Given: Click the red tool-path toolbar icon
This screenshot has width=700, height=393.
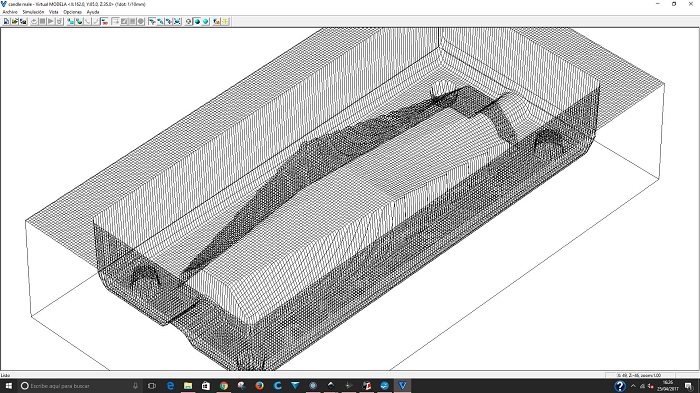Looking at the screenshot, I should pyautogui.click(x=104, y=21).
